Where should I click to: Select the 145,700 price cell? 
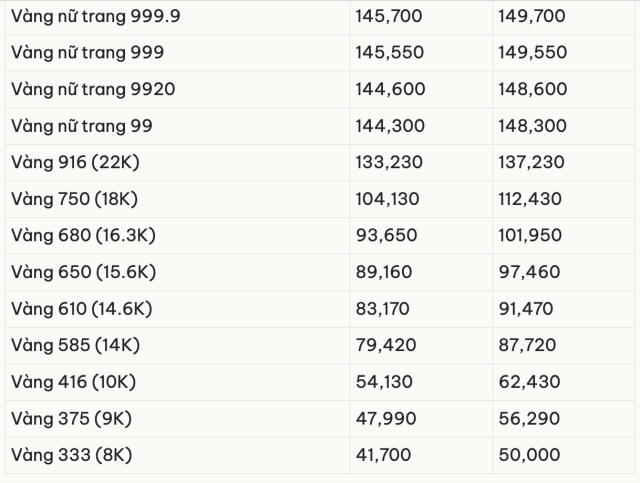[x=390, y=16]
